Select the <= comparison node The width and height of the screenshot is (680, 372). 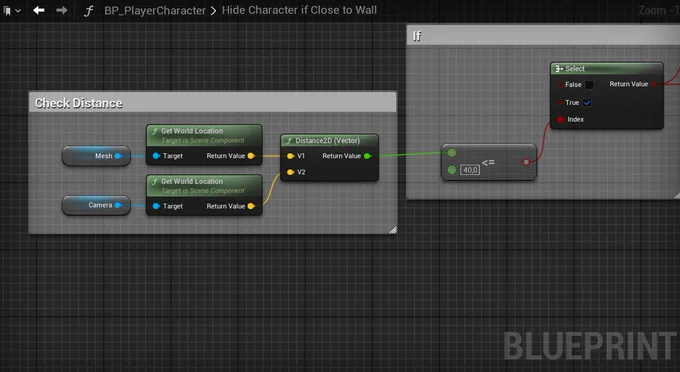point(489,162)
